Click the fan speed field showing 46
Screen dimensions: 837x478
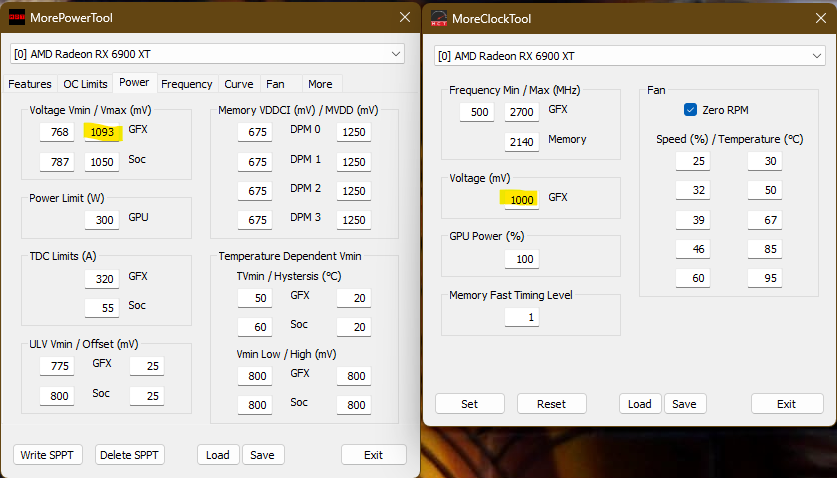pos(693,249)
